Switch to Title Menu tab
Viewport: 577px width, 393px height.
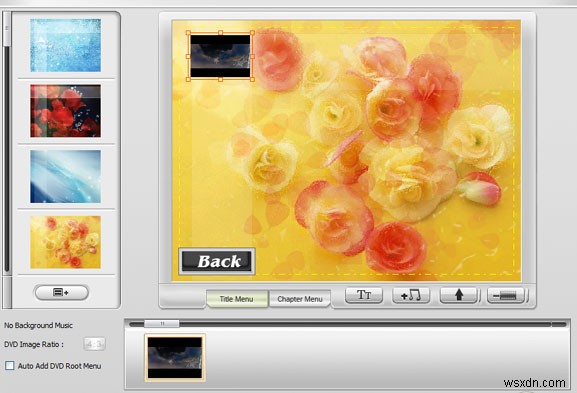[x=237, y=299]
